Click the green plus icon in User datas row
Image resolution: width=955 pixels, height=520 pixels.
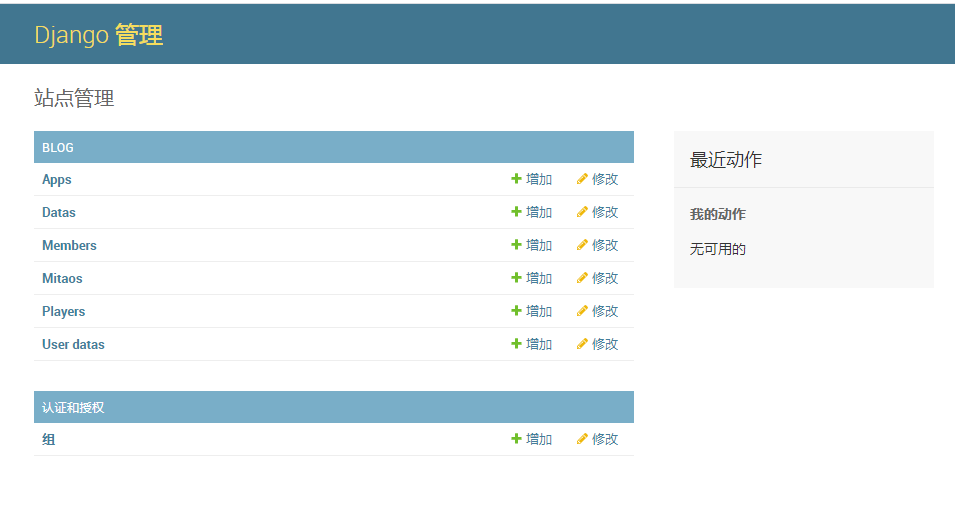point(516,343)
